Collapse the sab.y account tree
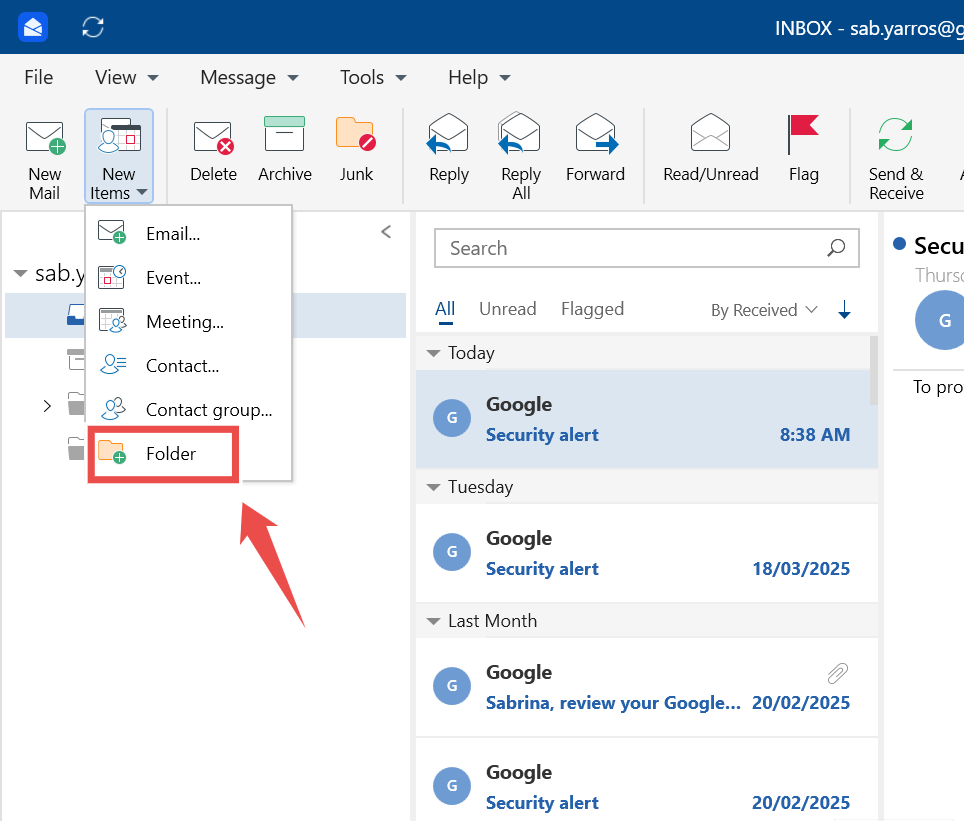 (20, 273)
